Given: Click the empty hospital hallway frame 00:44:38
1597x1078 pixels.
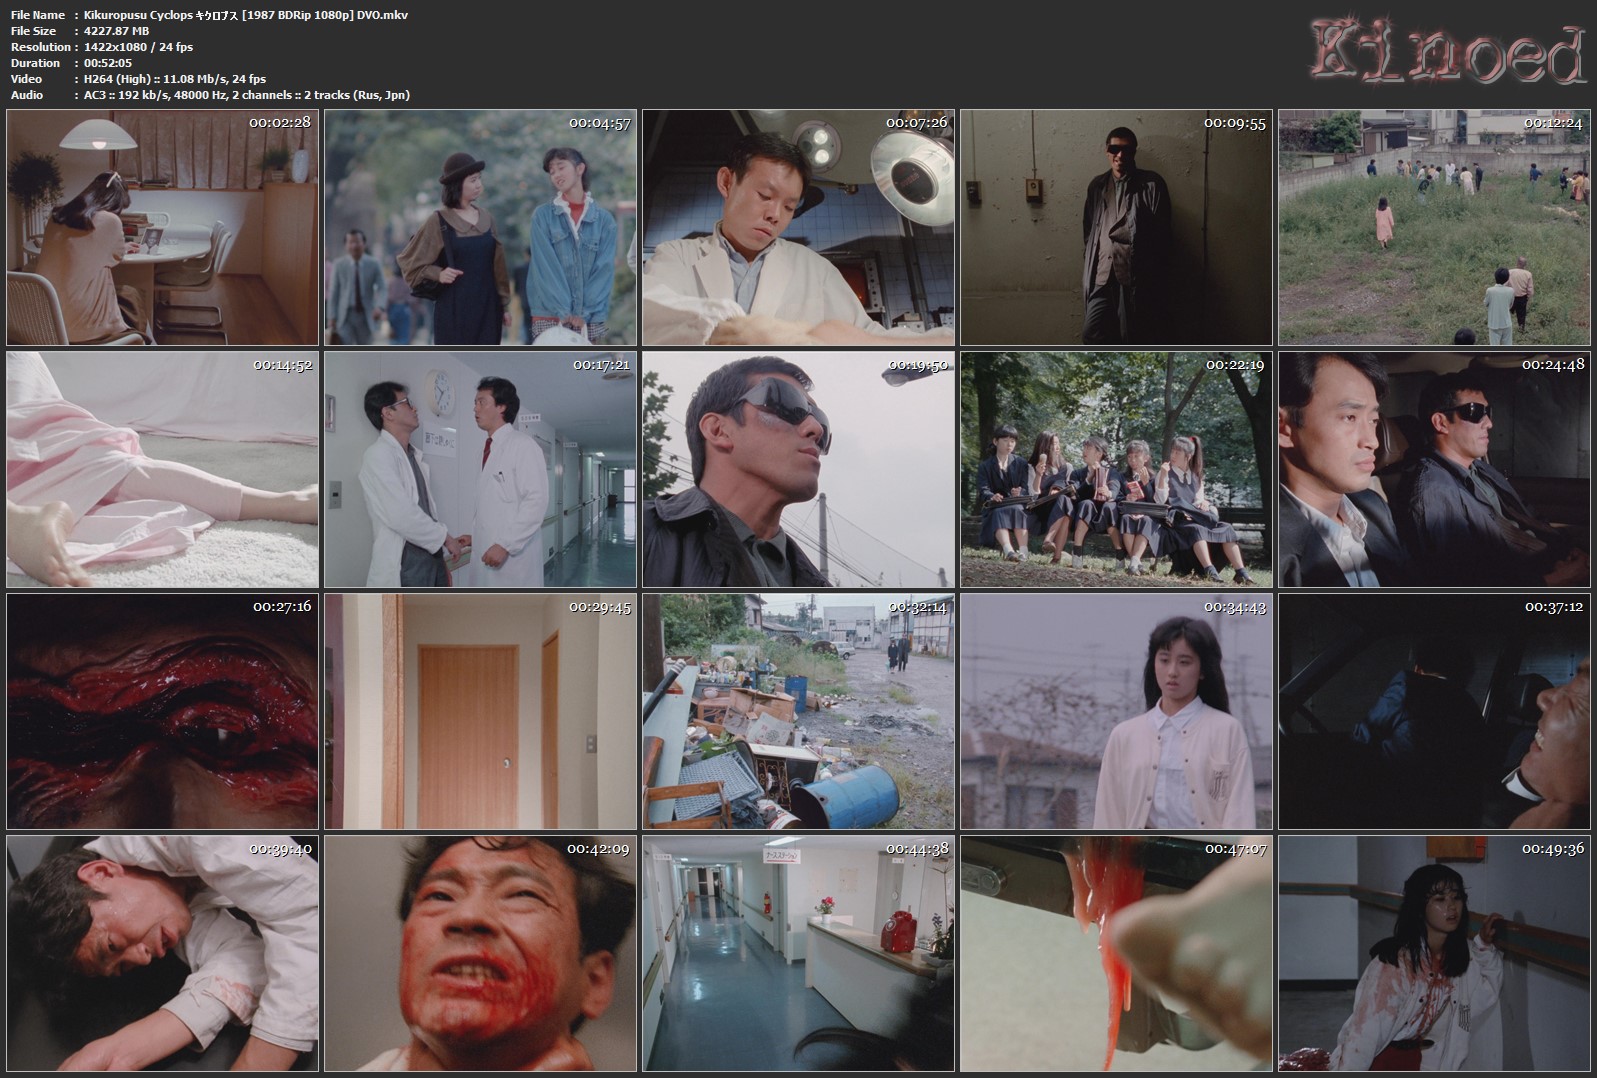Looking at the screenshot, I should (798, 954).
